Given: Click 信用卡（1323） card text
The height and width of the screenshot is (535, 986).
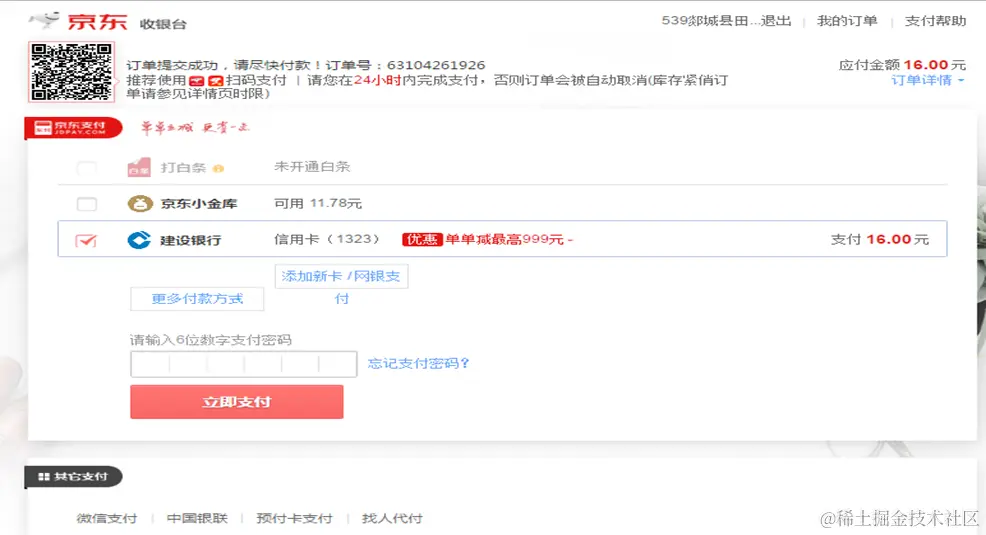Looking at the screenshot, I should click(x=328, y=239).
